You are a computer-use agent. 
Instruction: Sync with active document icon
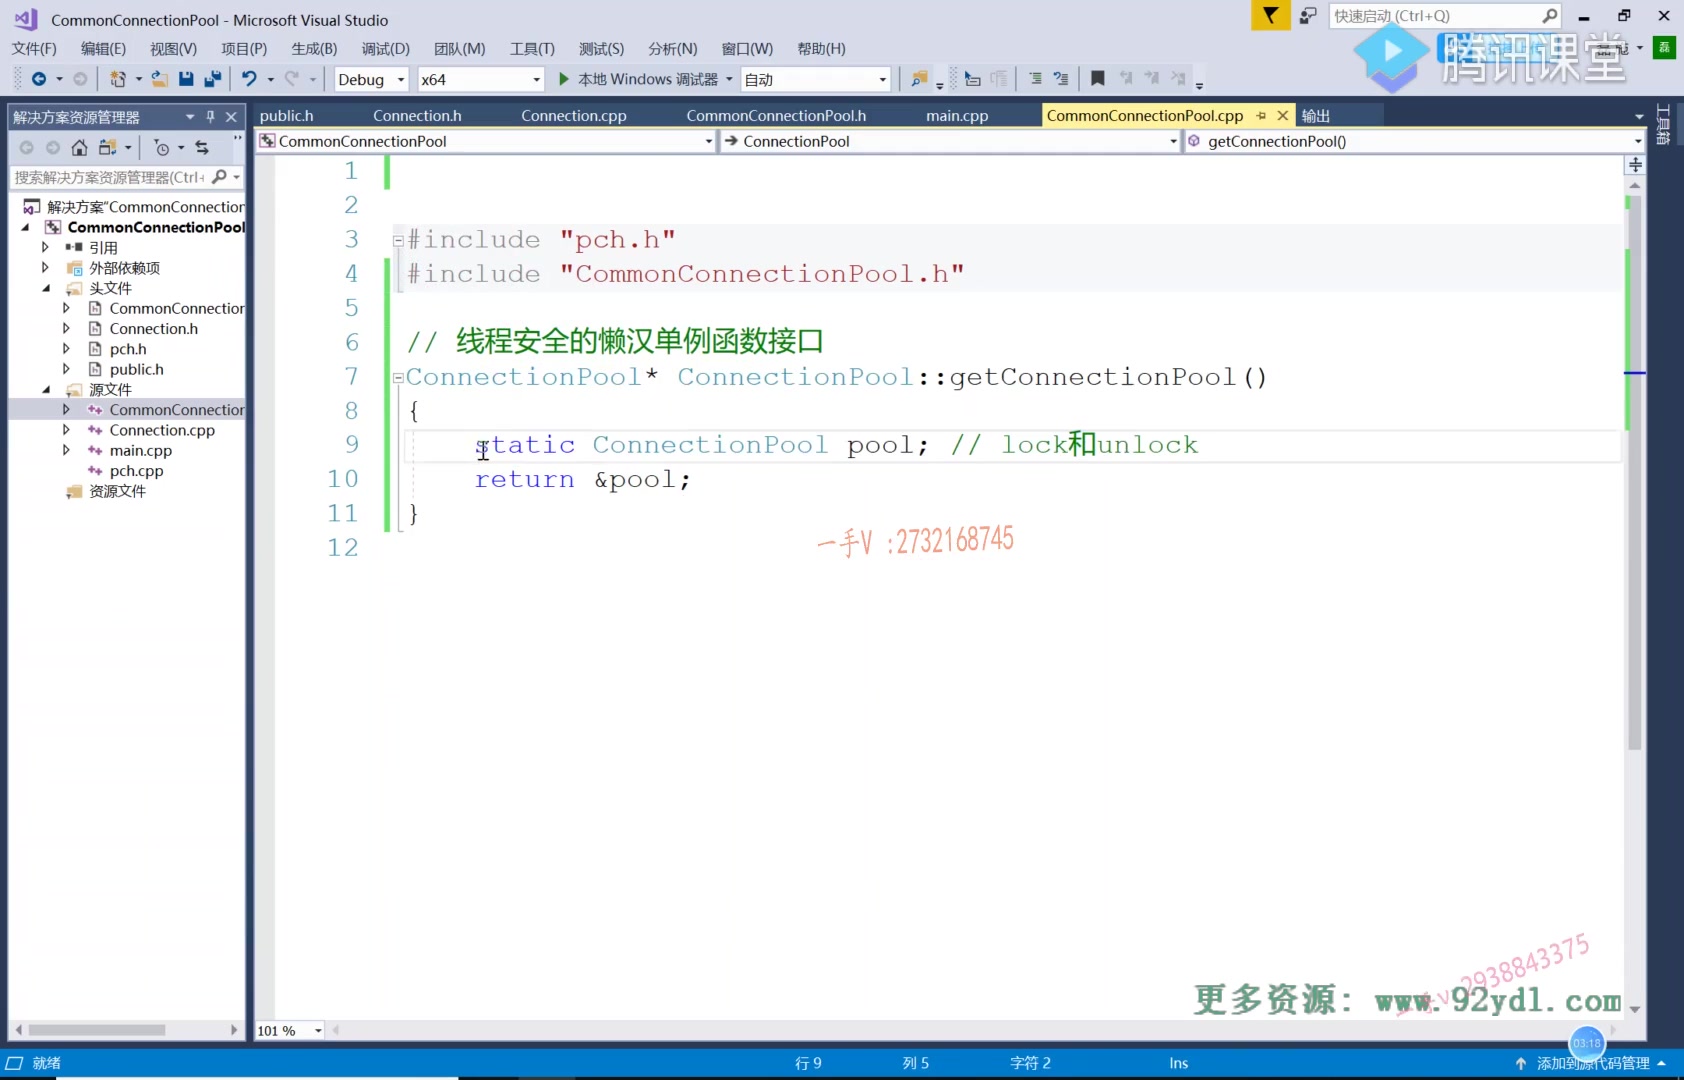pos(202,148)
